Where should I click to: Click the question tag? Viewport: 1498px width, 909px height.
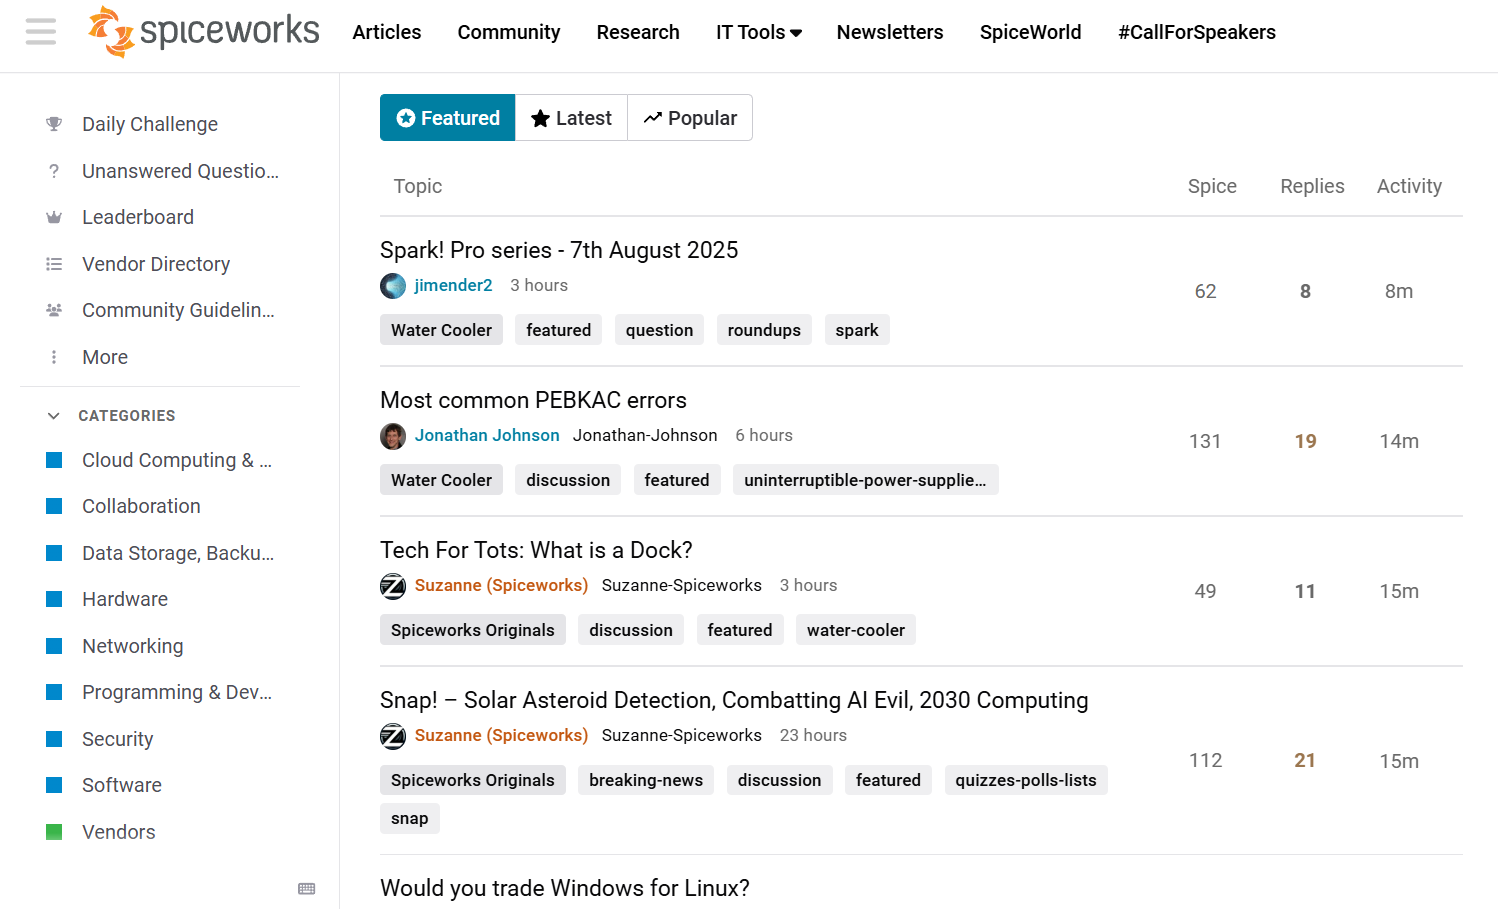(x=659, y=330)
